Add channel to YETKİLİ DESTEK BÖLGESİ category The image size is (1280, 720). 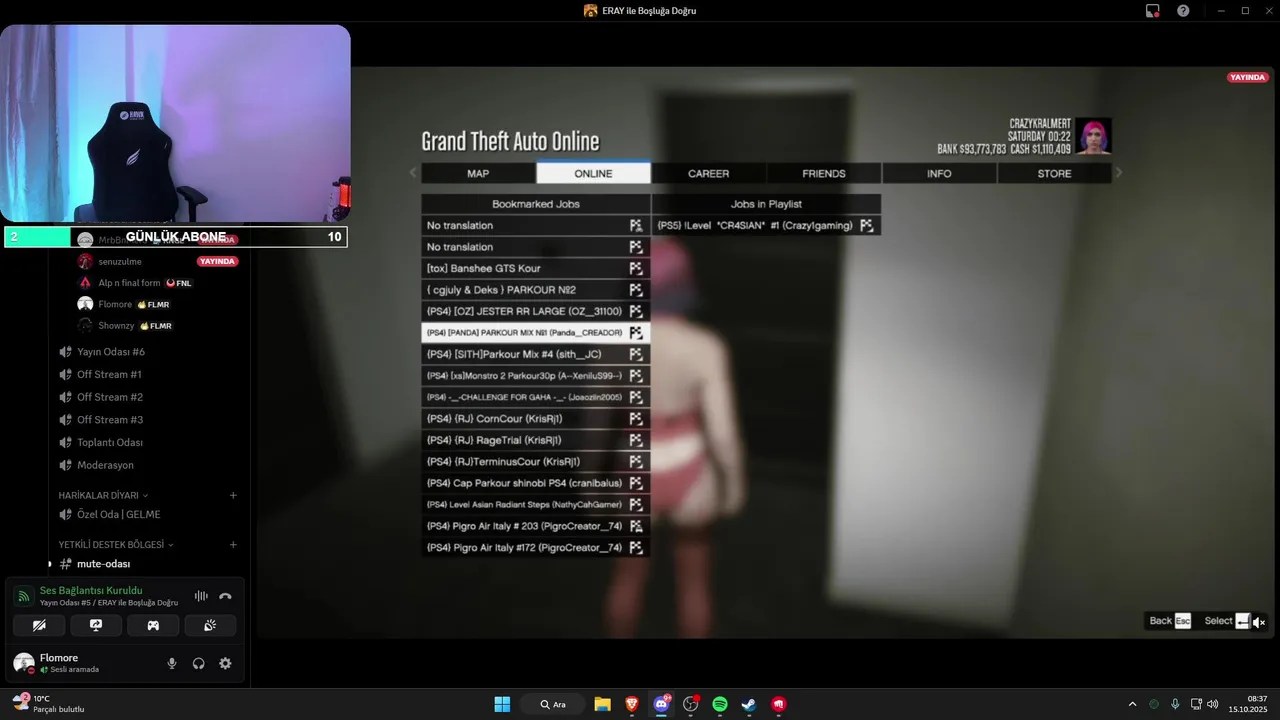[233, 545]
